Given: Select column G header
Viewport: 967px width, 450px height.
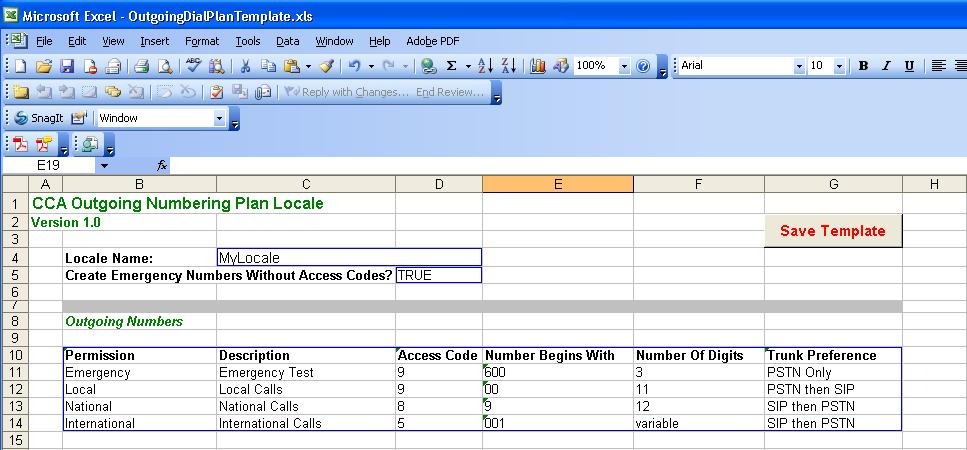Looking at the screenshot, I should point(833,184).
